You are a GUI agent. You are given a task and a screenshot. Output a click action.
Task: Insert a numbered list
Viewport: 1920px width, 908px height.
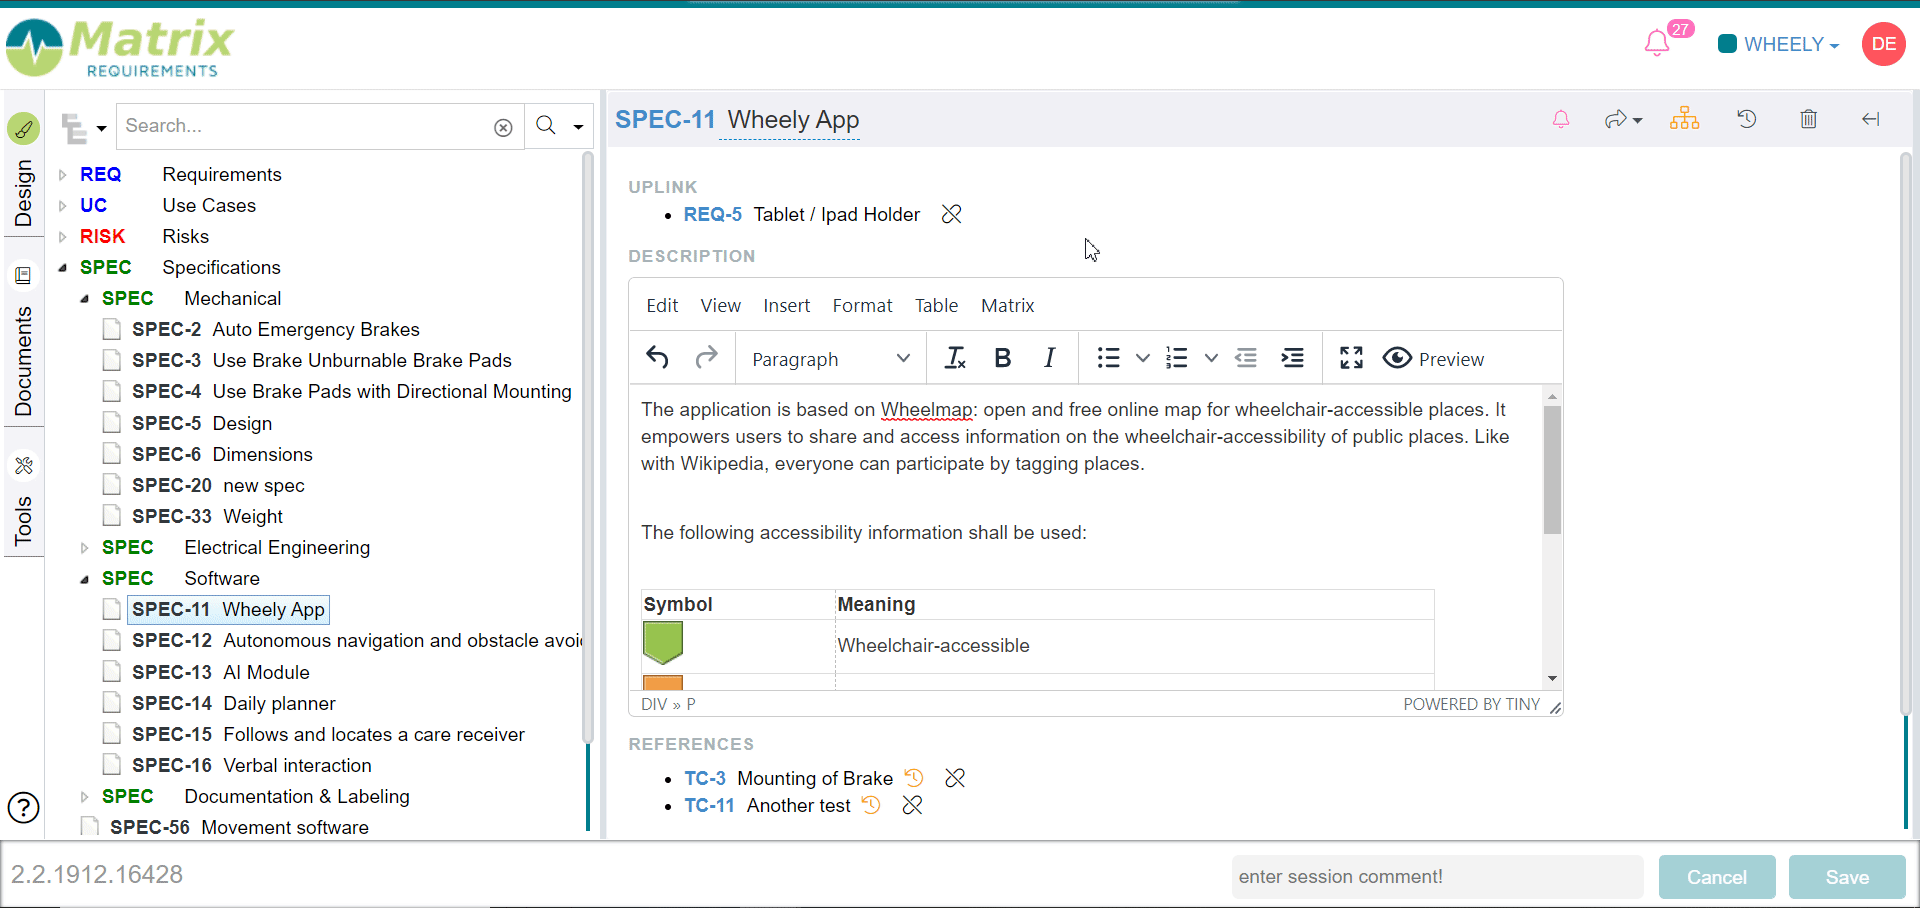(x=1177, y=358)
